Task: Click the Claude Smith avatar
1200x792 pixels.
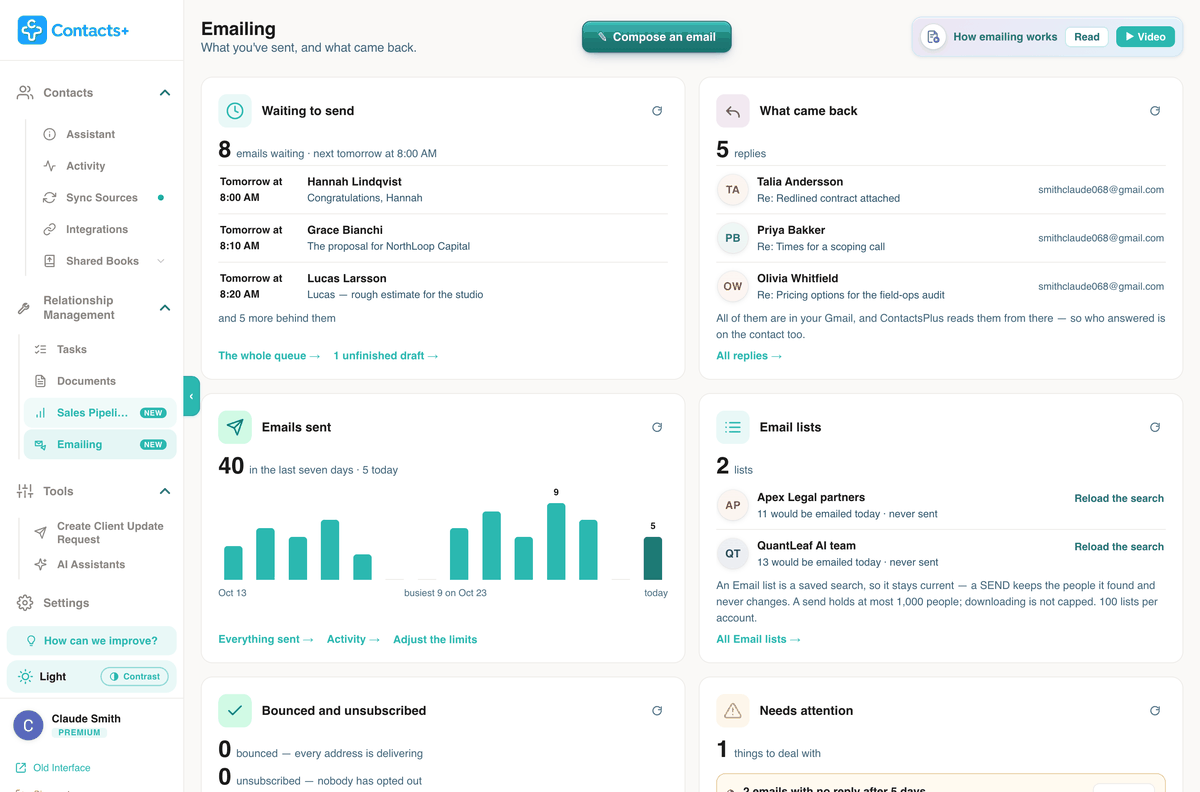Action: click(x=28, y=725)
